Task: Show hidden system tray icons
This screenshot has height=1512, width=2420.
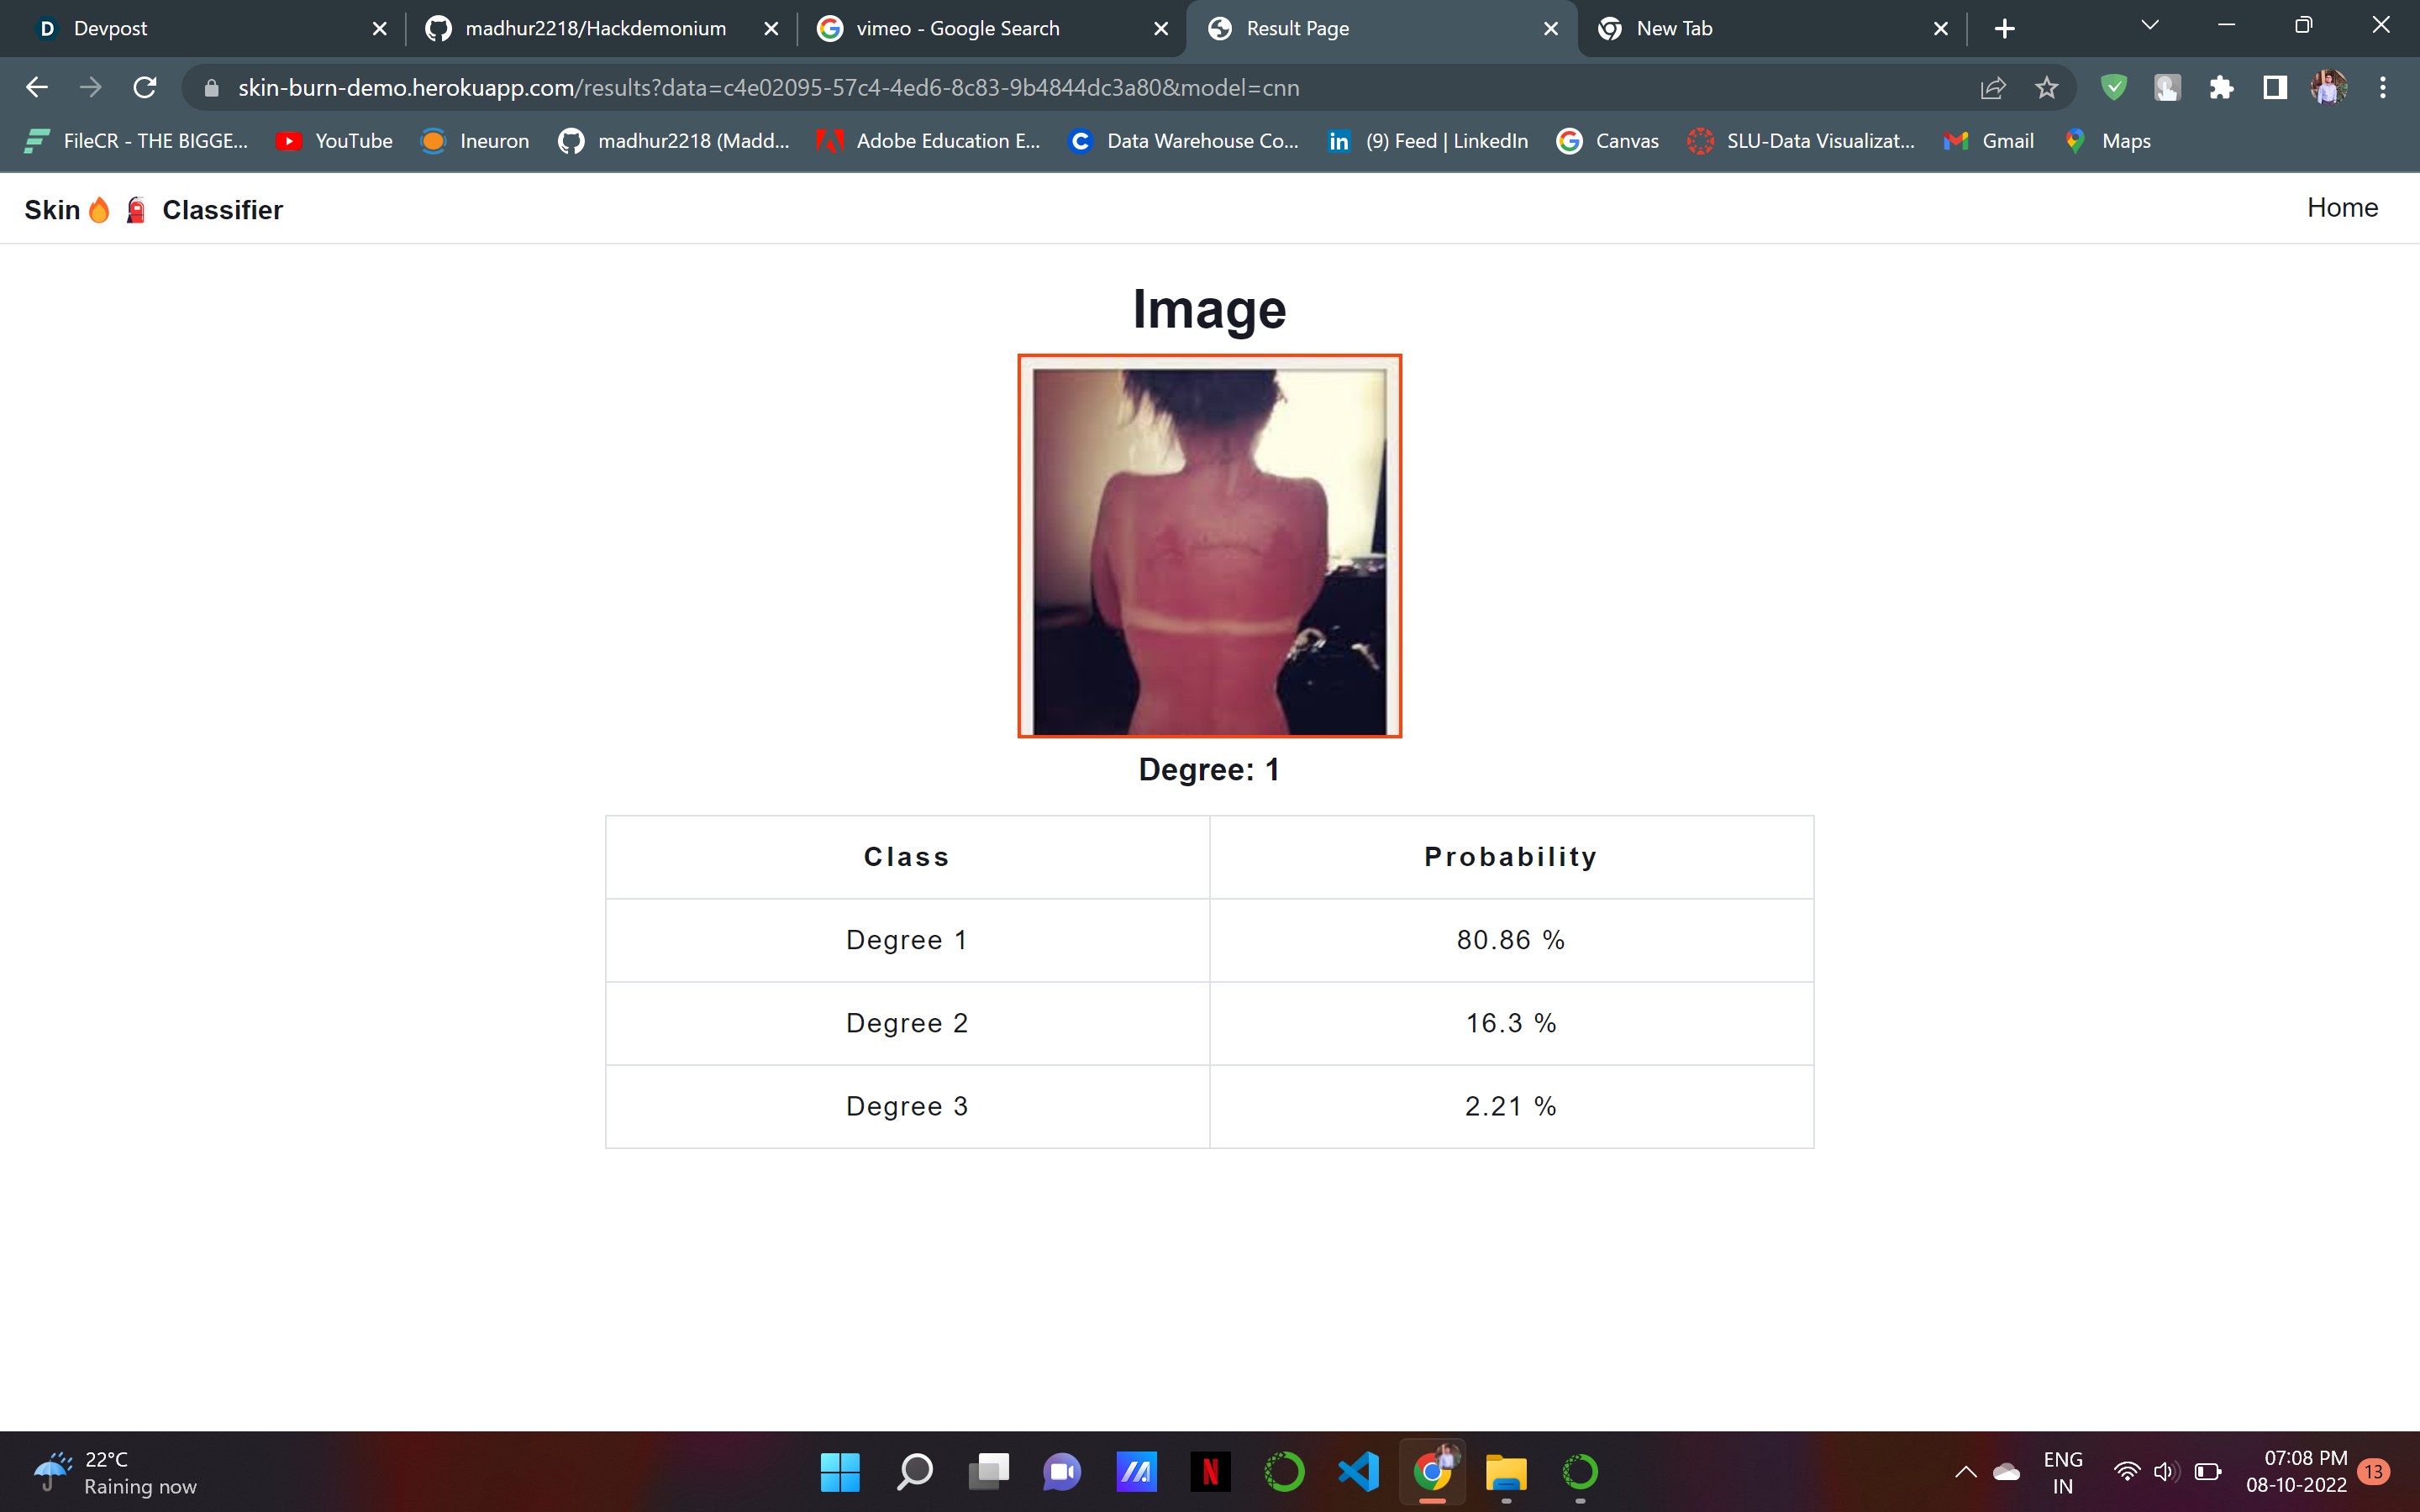Action: (x=1965, y=1472)
